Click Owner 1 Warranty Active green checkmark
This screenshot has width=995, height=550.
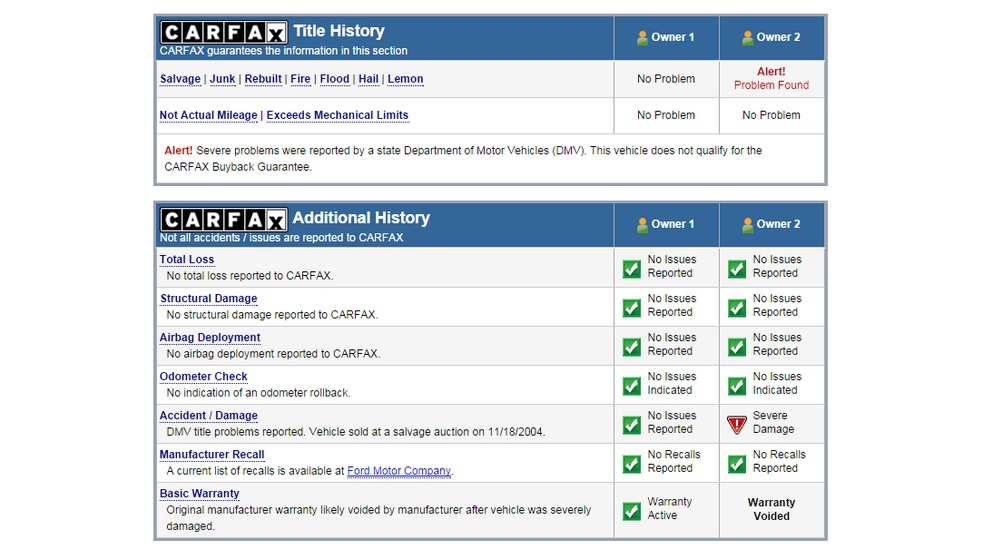(x=632, y=510)
